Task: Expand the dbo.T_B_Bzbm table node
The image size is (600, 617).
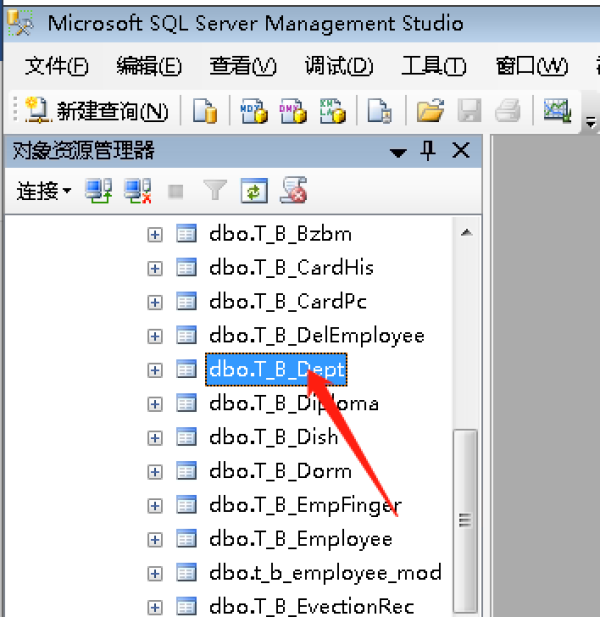Action: click(155, 235)
